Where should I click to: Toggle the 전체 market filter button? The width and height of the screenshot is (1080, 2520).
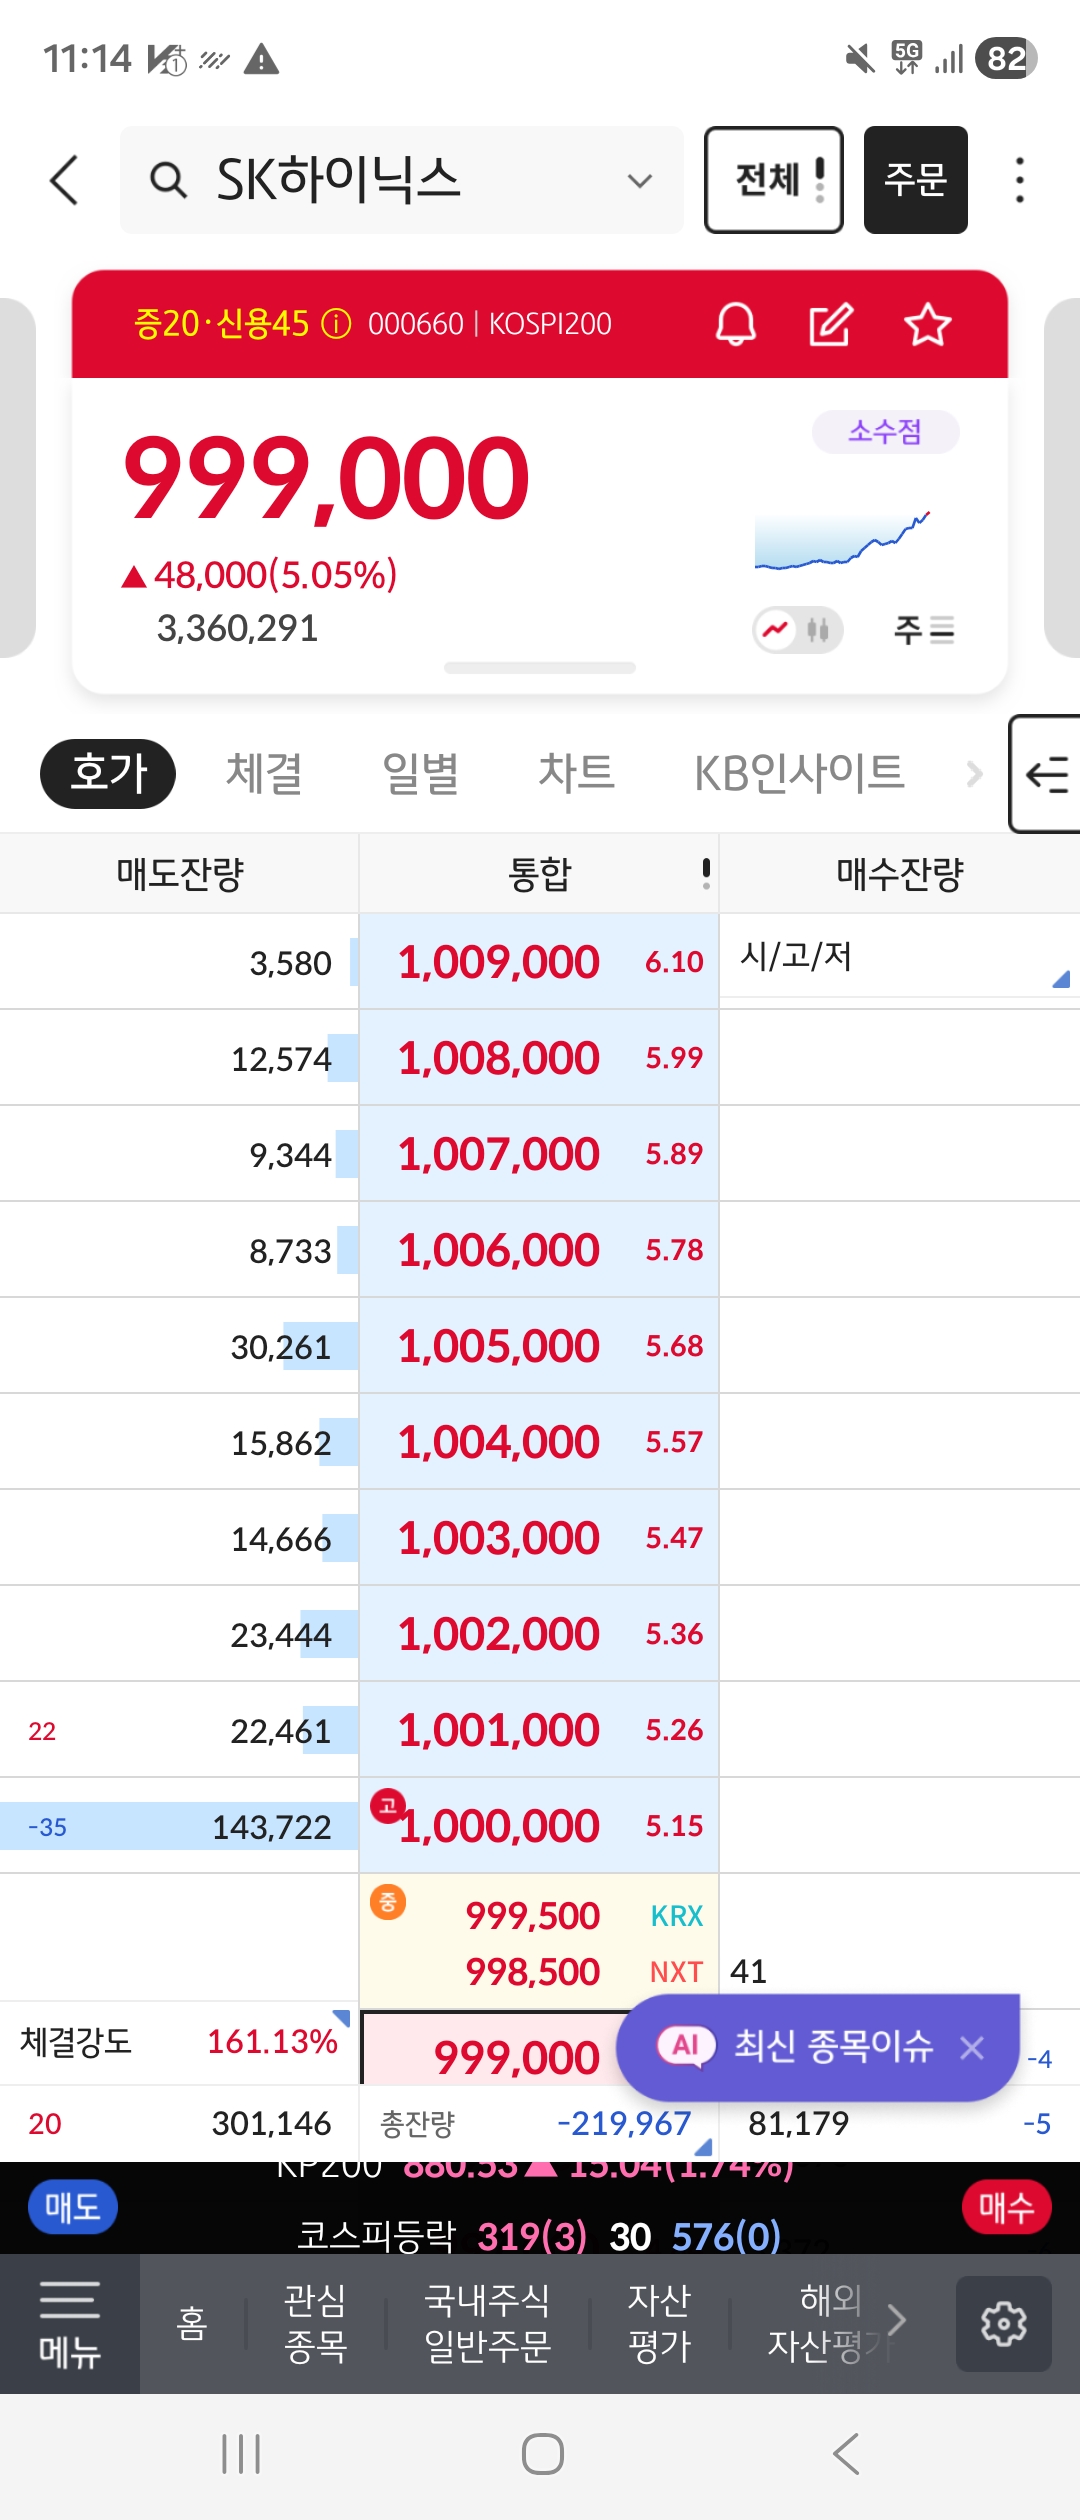point(773,180)
